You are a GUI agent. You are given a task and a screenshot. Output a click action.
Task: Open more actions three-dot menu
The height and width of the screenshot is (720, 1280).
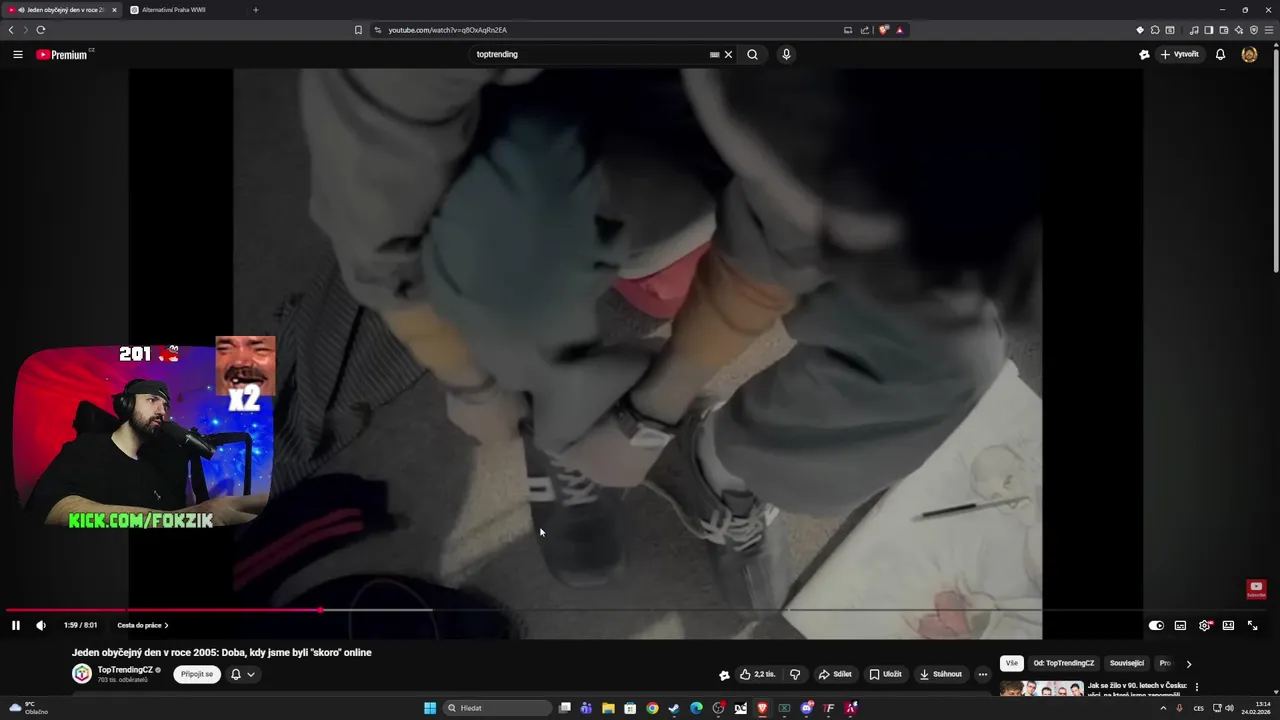pyautogui.click(x=983, y=674)
